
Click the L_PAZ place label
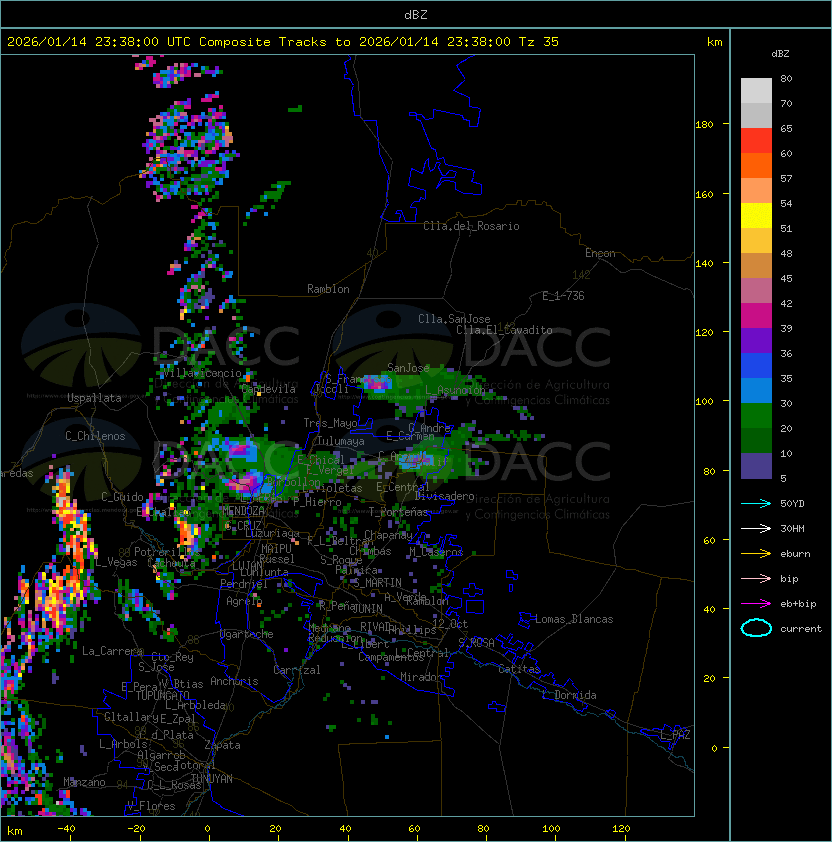pyautogui.click(x=675, y=735)
